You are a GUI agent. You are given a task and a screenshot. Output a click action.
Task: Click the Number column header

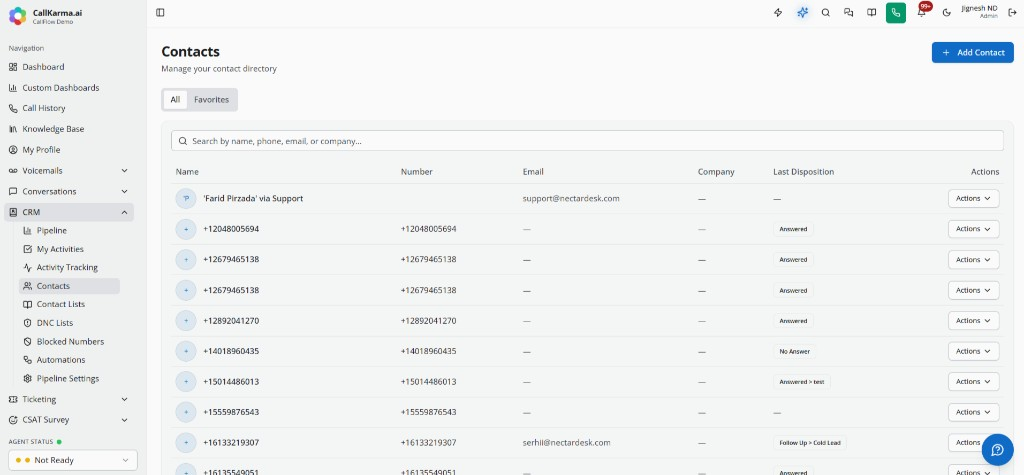(x=417, y=172)
